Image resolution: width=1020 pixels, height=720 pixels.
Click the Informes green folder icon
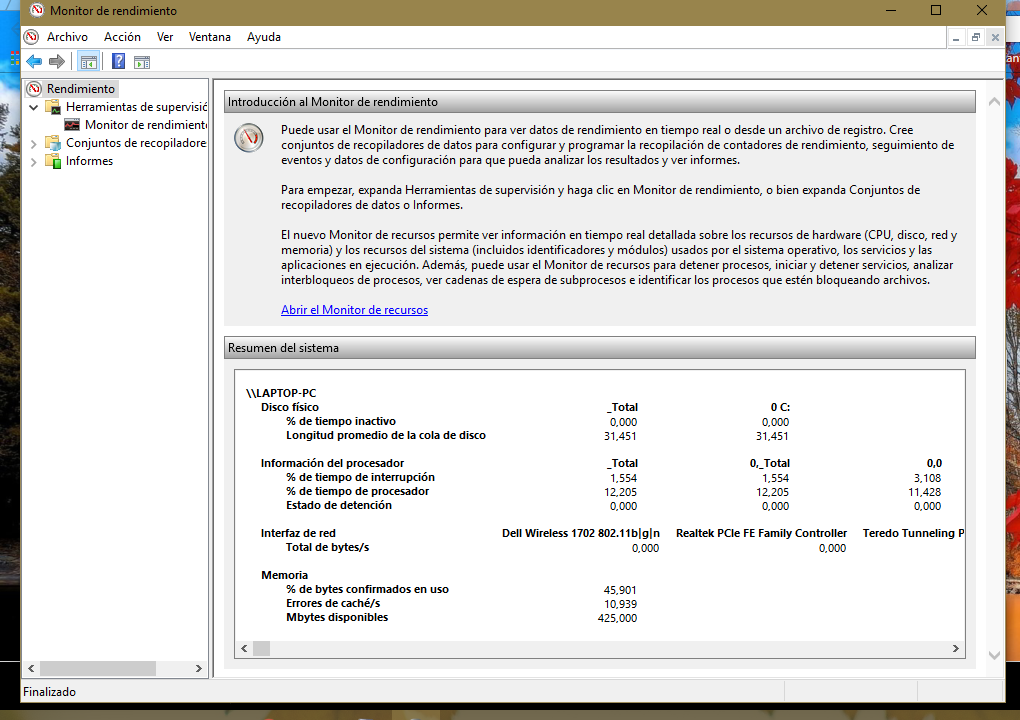click(53, 161)
